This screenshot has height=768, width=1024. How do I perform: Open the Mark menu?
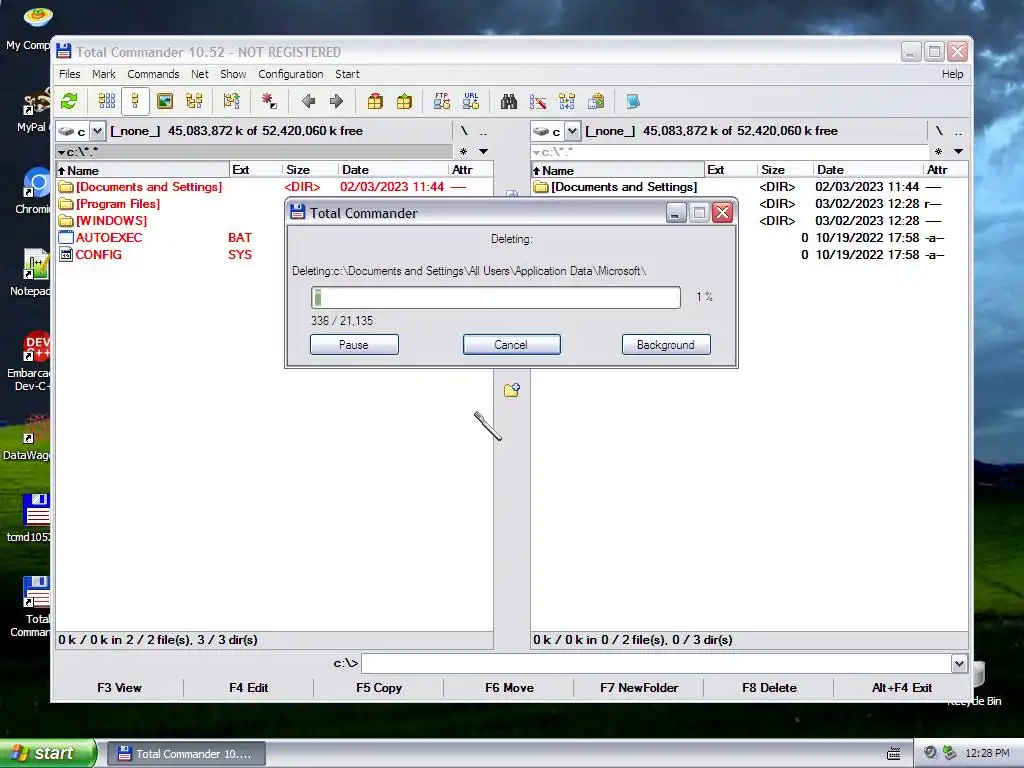click(x=103, y=74)
